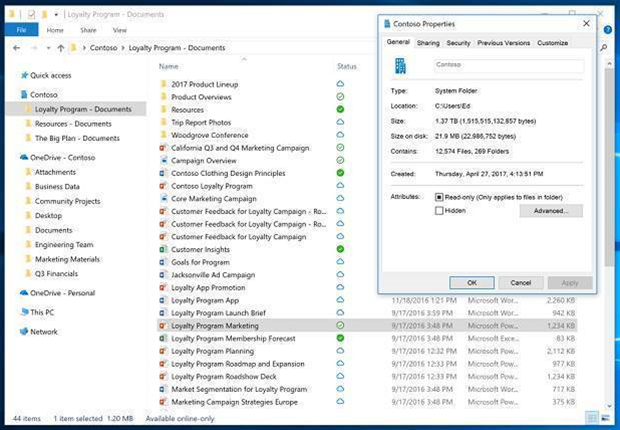This screenshot has width=620, height=430.
Task: Switch to details view button in status bar
Action: (592, 418)
